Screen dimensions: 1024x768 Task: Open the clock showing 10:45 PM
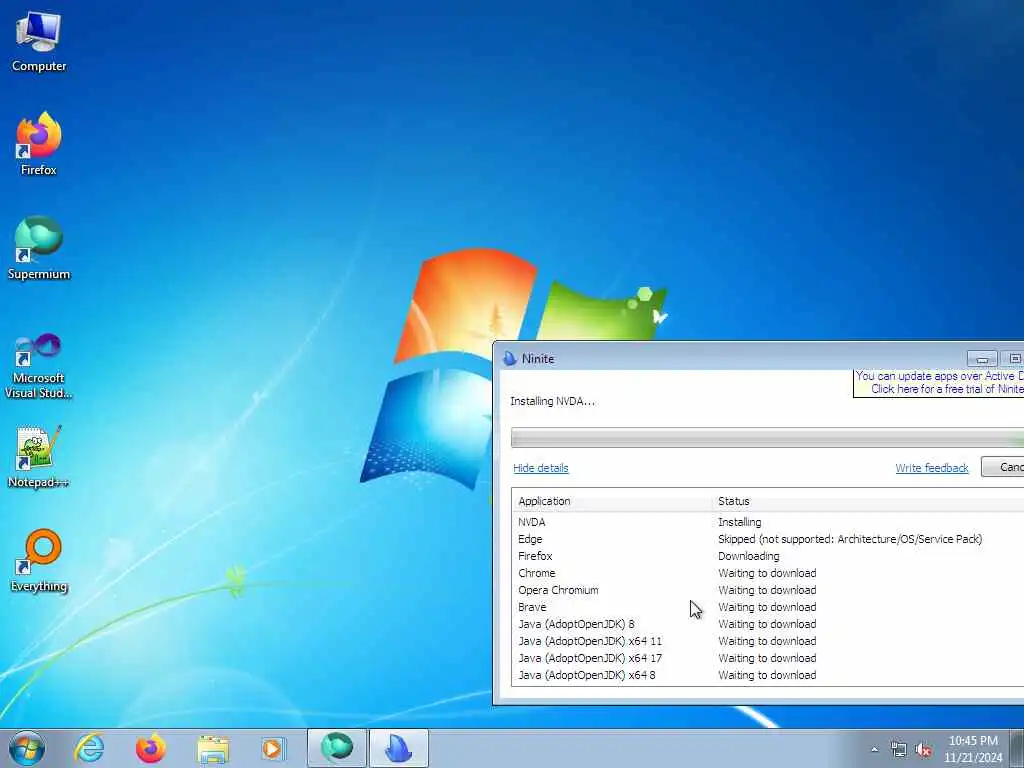[972, 748]
